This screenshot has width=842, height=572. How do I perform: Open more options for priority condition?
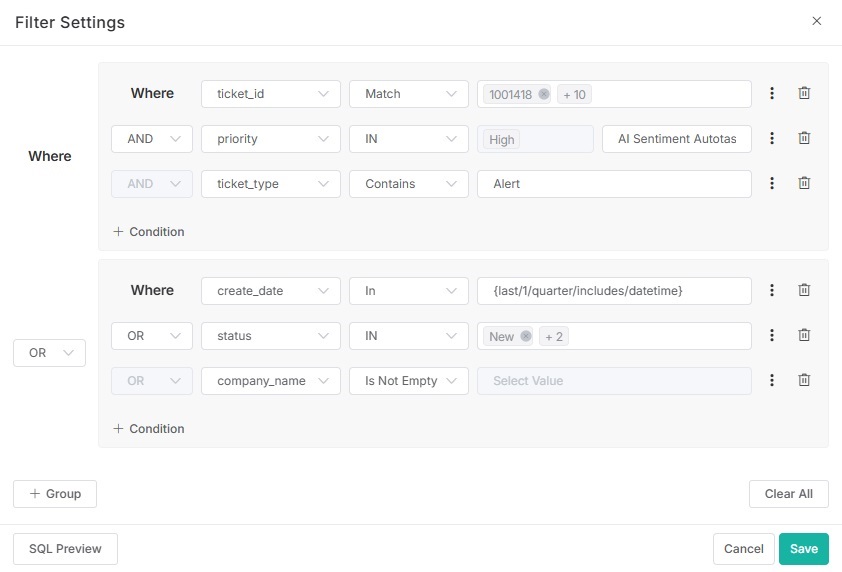[x=772, y=139]
